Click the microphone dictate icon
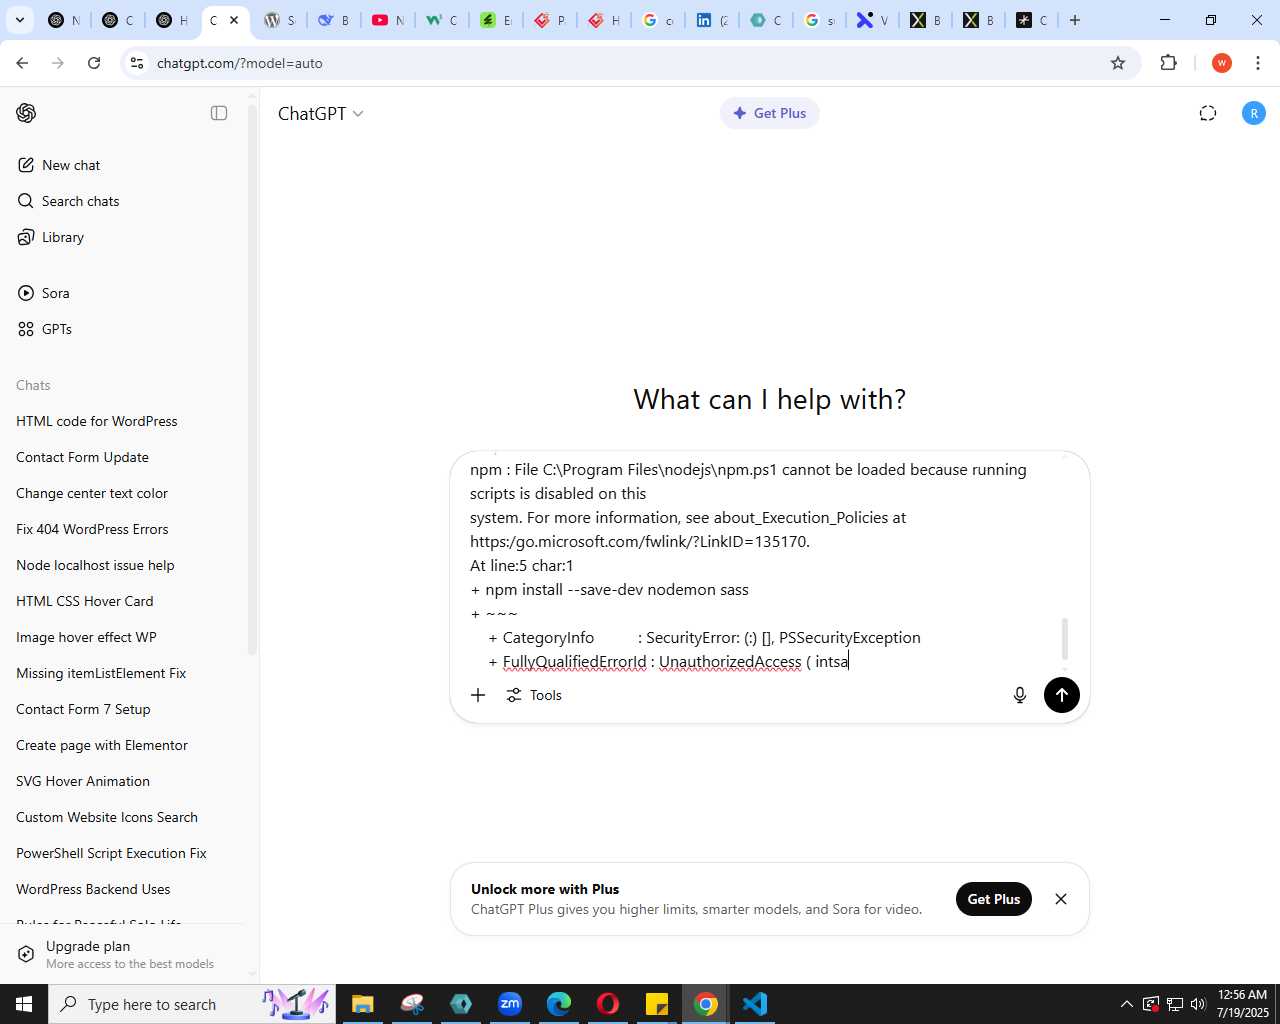Image resolution: width=1280 pixels, height=1024 pixels. click(x=1020, y=695)
